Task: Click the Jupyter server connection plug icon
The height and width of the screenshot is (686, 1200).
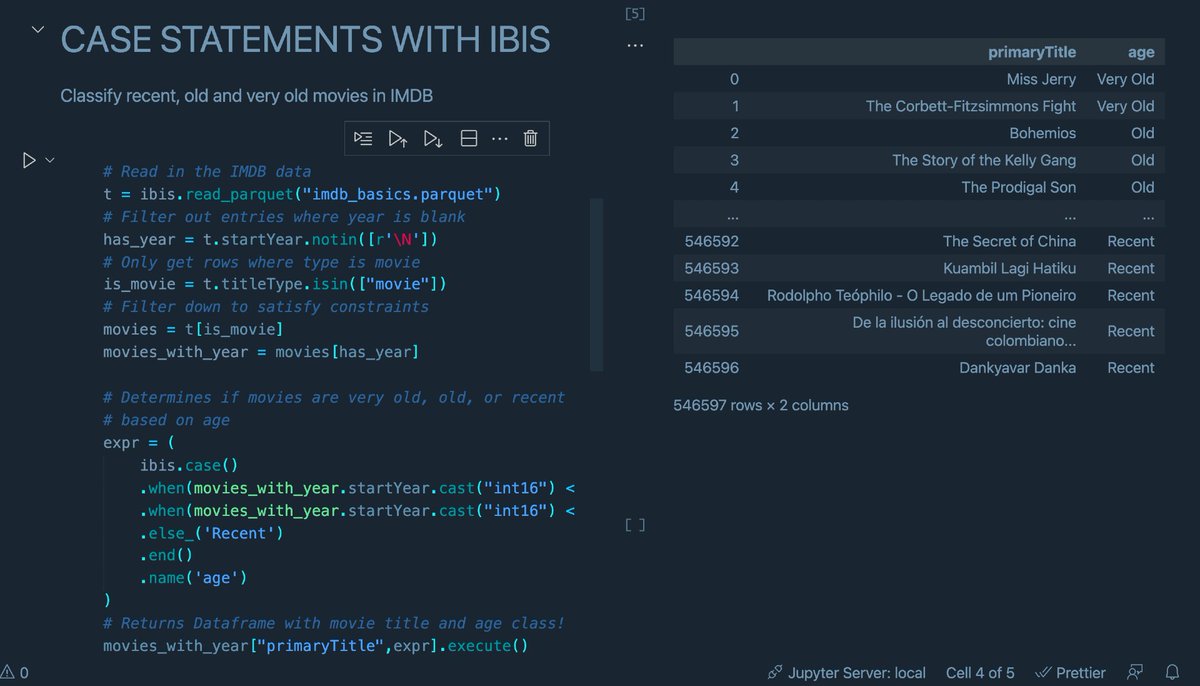Action: pyautogui.click(x=775, y=672)
